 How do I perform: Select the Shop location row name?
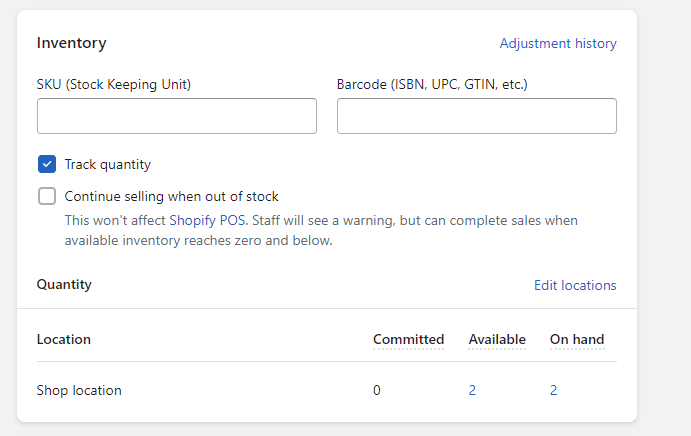click(x=79, y=390)
